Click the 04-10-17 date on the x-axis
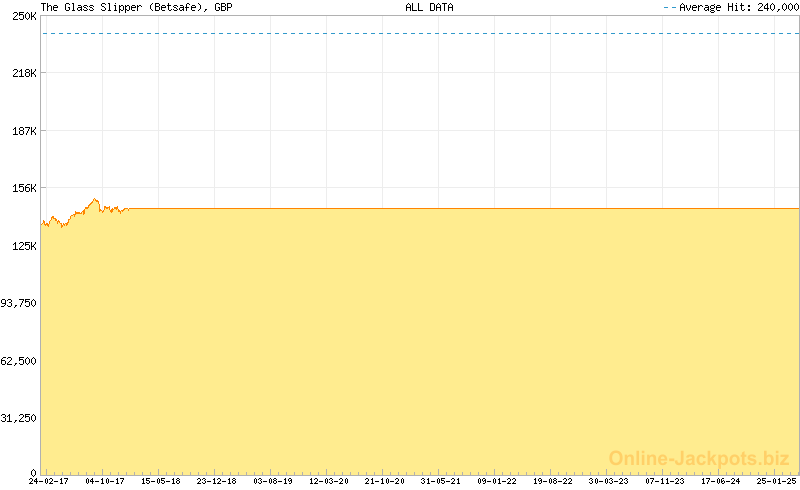800x490 pixels. pyautogui.click(x=105, y=481)
